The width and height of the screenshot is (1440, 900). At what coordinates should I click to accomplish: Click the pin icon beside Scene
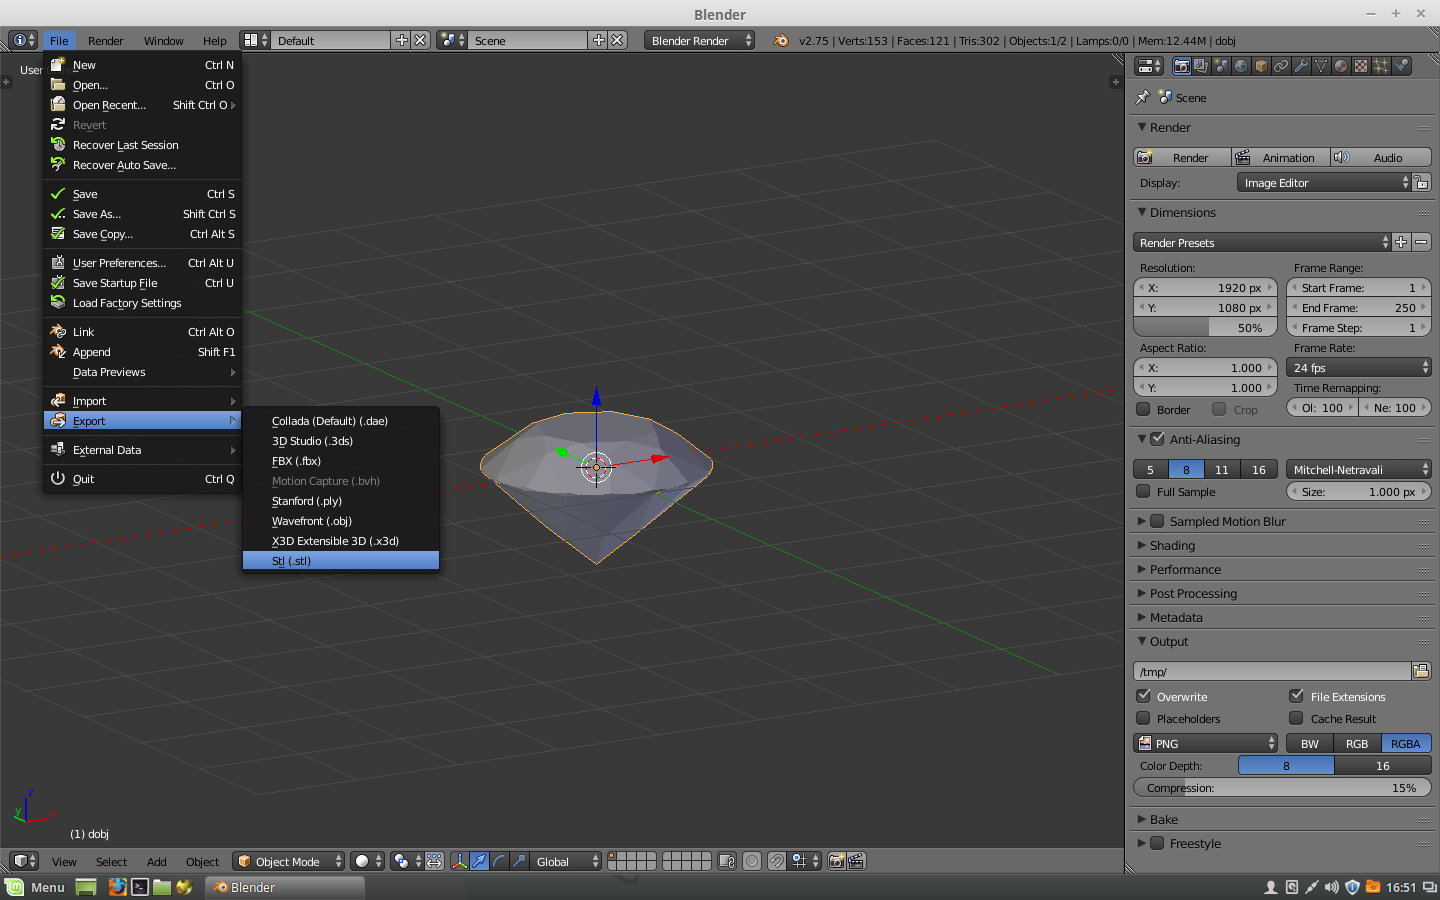click(1143, 97)
